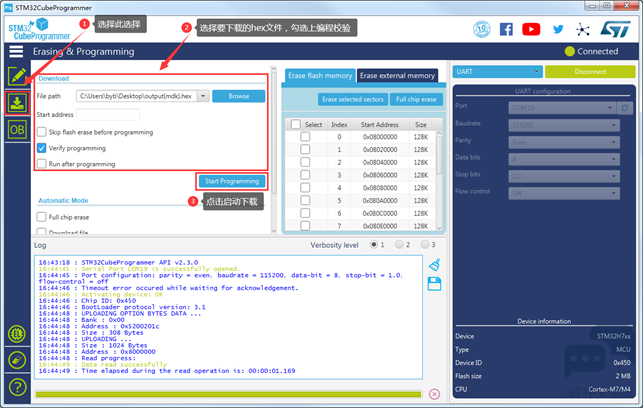
Task: Click the Size column header
Action: 420,125
